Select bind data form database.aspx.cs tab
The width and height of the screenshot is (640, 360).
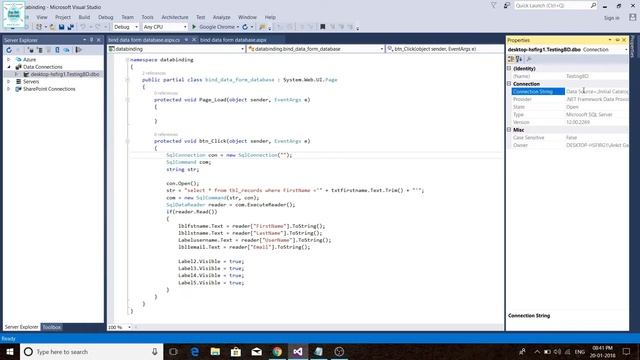click(x=144, y=40)
